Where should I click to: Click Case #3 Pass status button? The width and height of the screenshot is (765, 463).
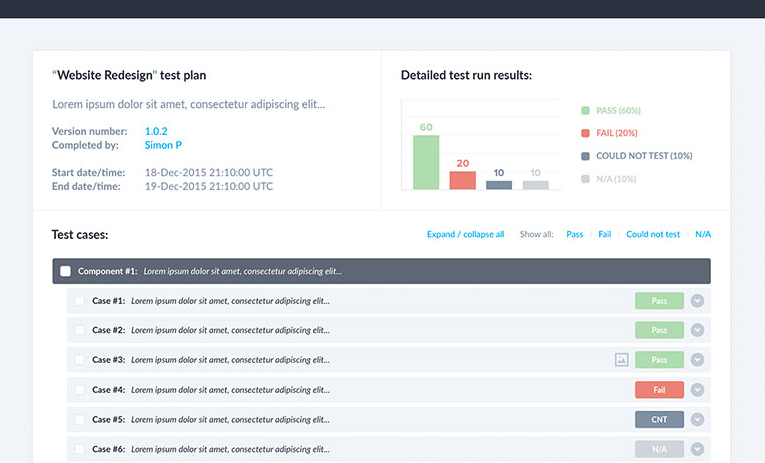click(659, 360)
